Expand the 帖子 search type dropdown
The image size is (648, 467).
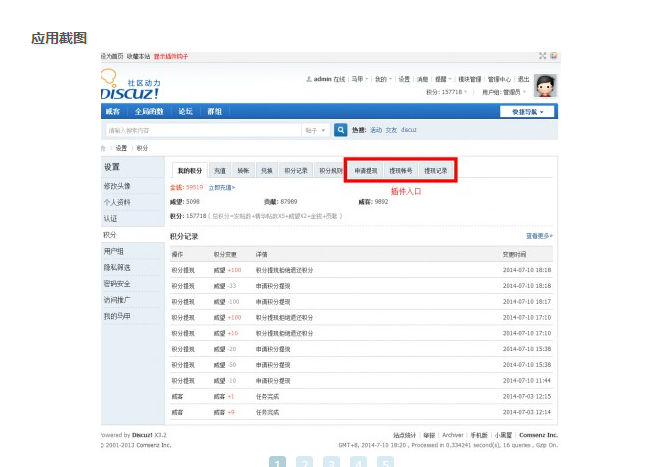(x=316, y=130)
